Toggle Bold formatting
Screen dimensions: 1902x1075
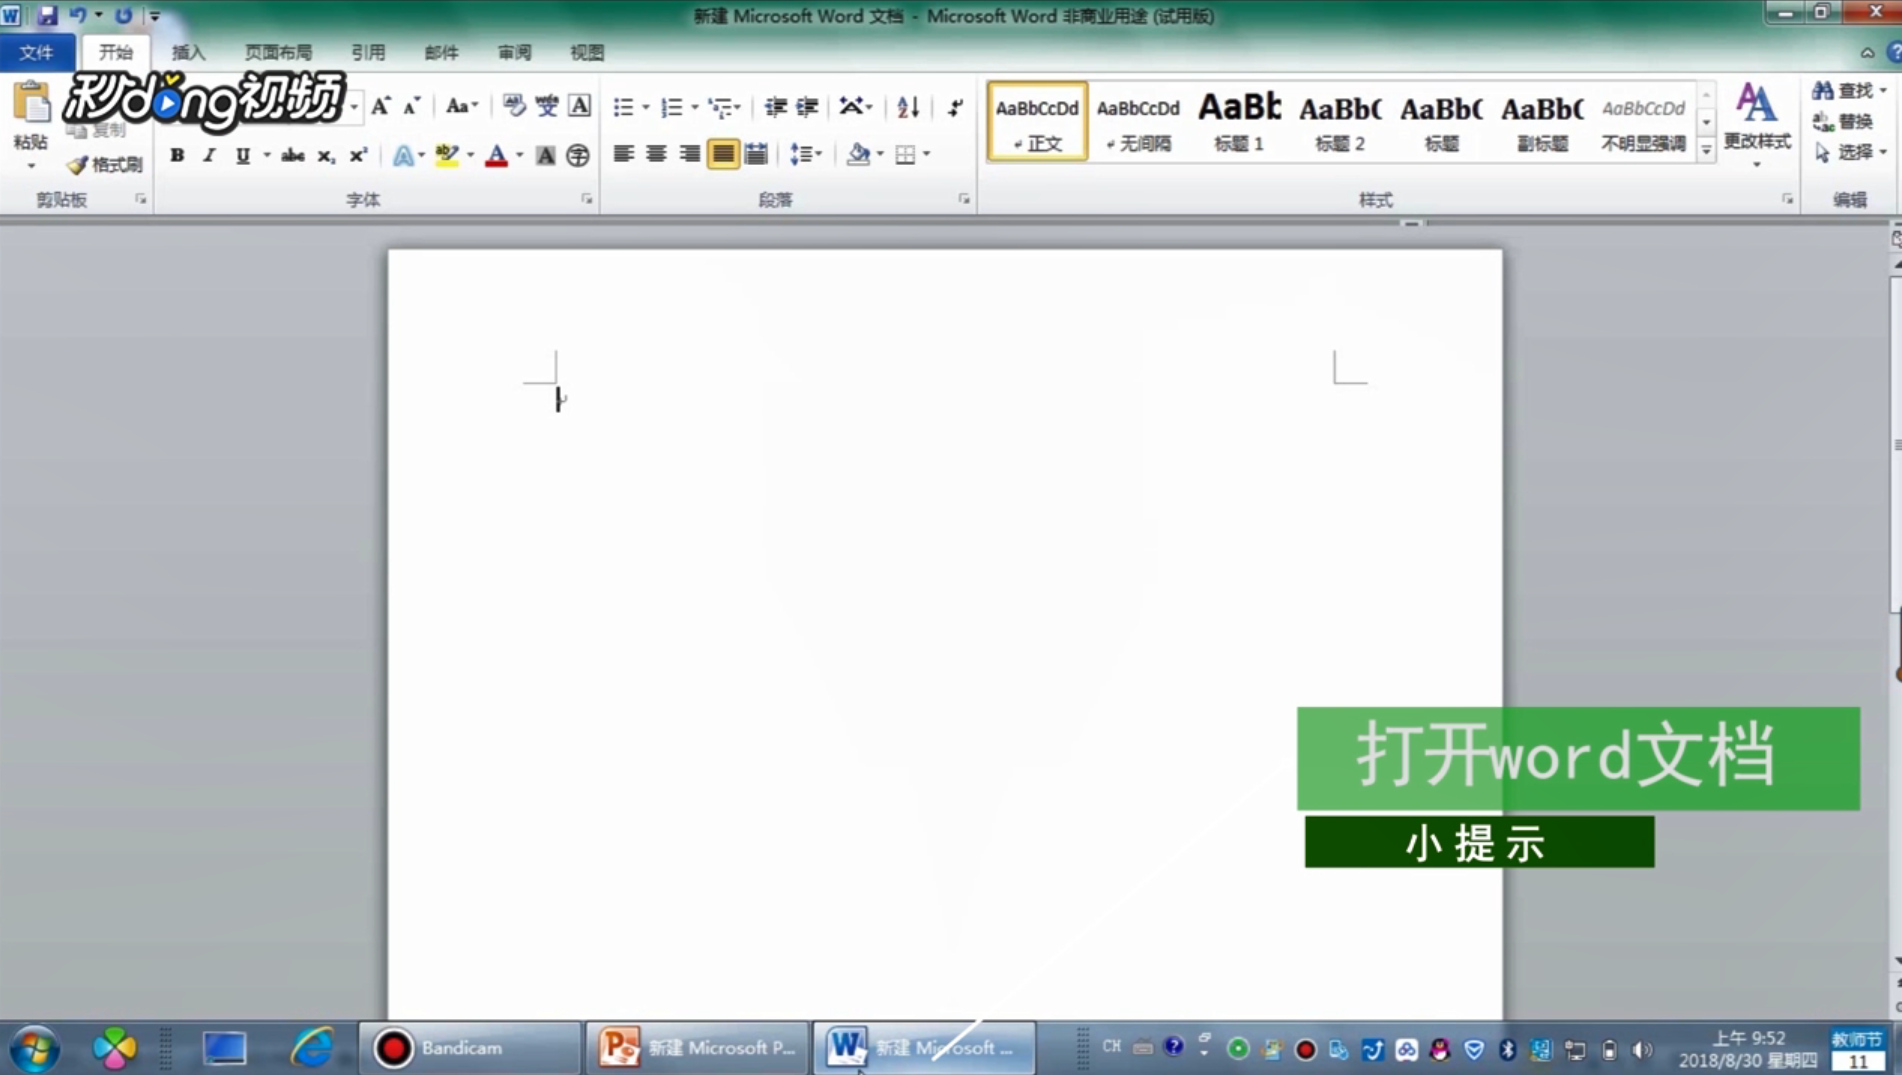pos(177,155)
